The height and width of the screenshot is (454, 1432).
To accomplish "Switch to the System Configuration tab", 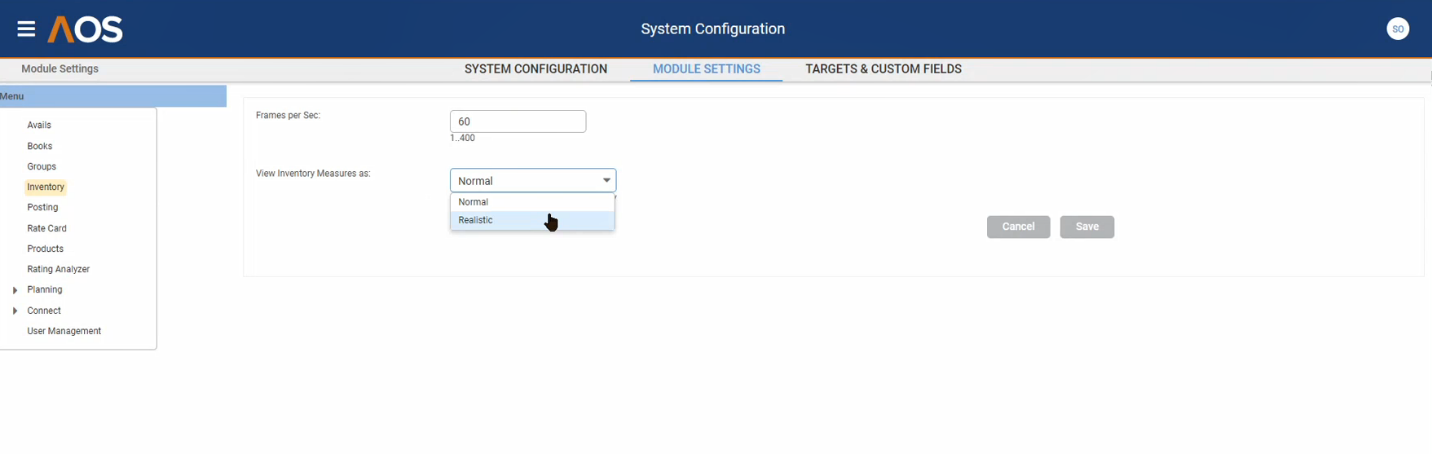I will coord(535,69).
